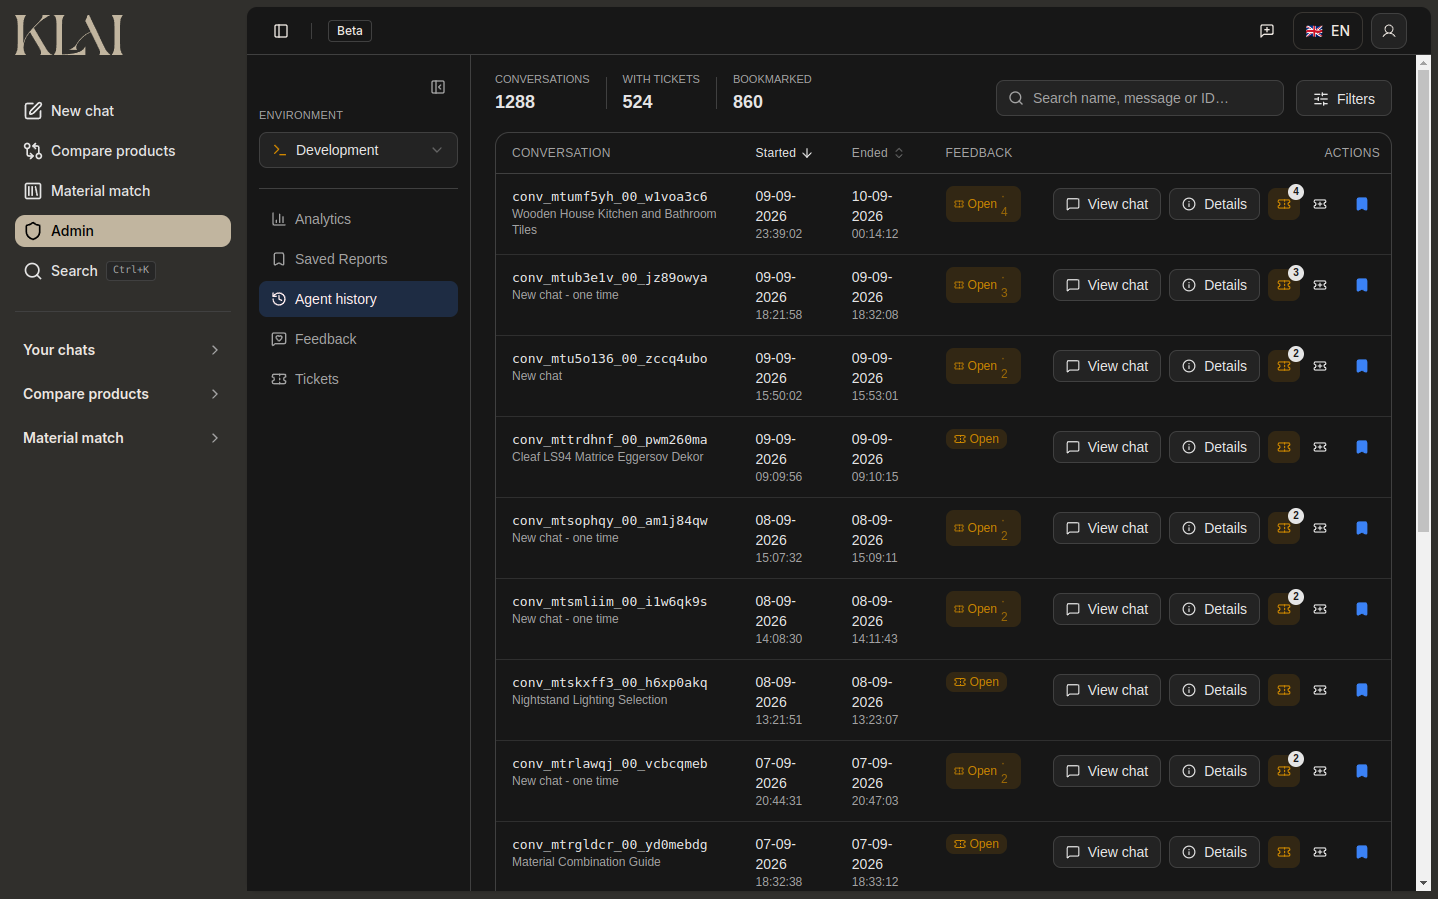Start a New chat
Screen dimensions: 1438x899
pyautogui.click(x=123, y=111)
